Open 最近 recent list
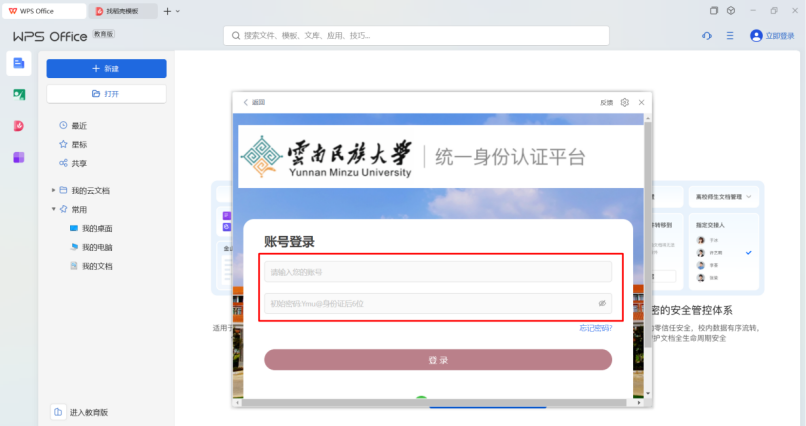806x426 pixels. 79,125
